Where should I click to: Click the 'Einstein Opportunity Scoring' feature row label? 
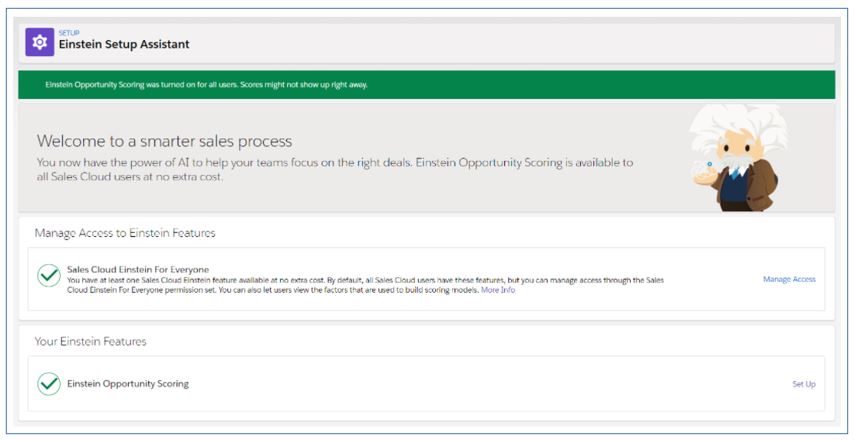(128, 384)
